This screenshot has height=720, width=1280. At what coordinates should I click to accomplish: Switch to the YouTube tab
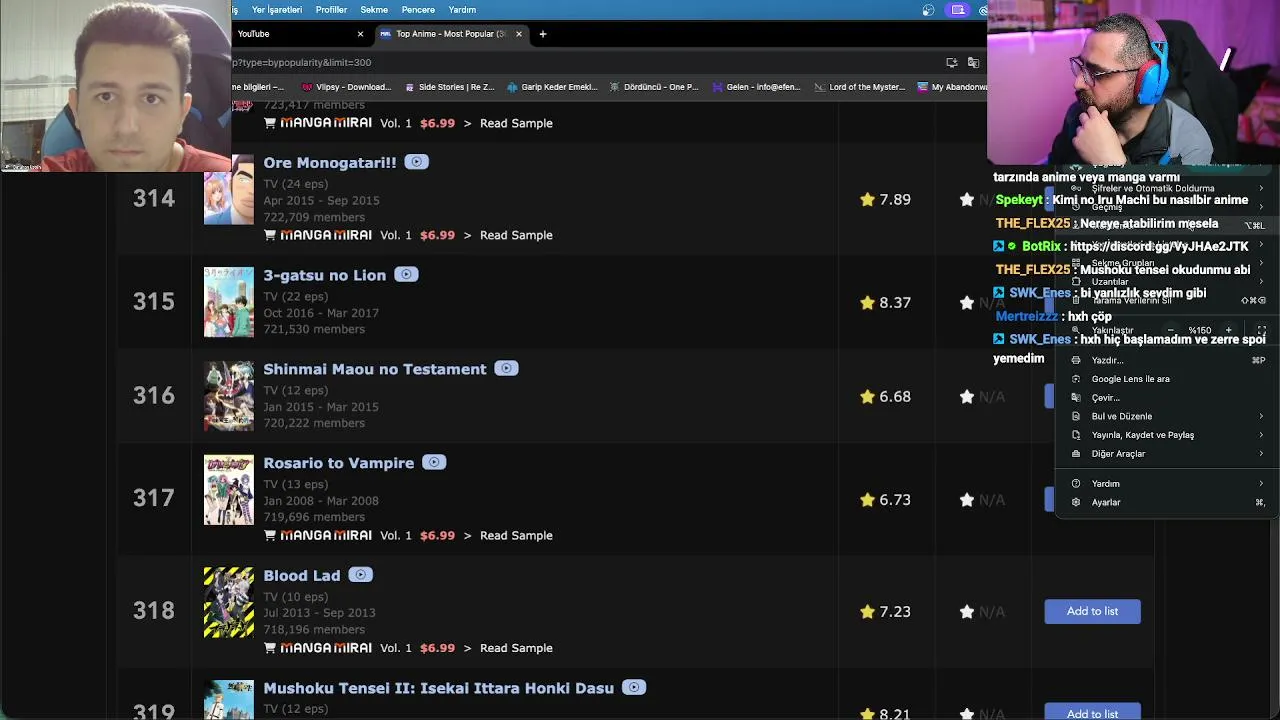point(290,34)
